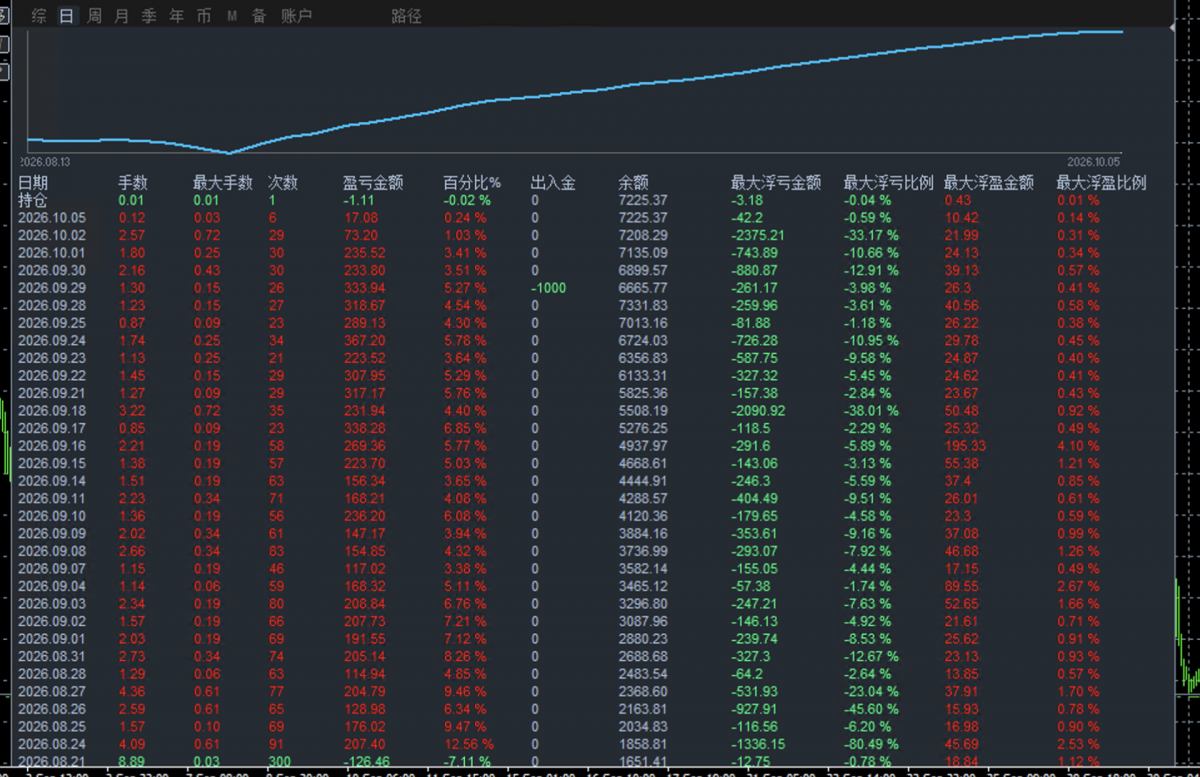The height and width of the screenshot is (777, 1200).
Task: Click the 出入金 column header
Action: click(x=553, y=183)
